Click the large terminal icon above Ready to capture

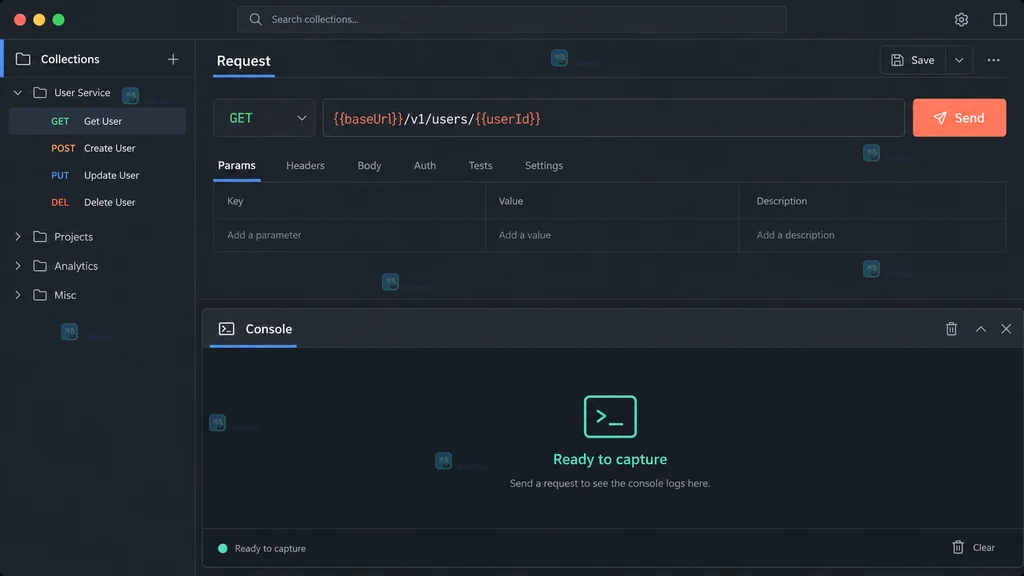pyautogui.click(x=610, y=417)
